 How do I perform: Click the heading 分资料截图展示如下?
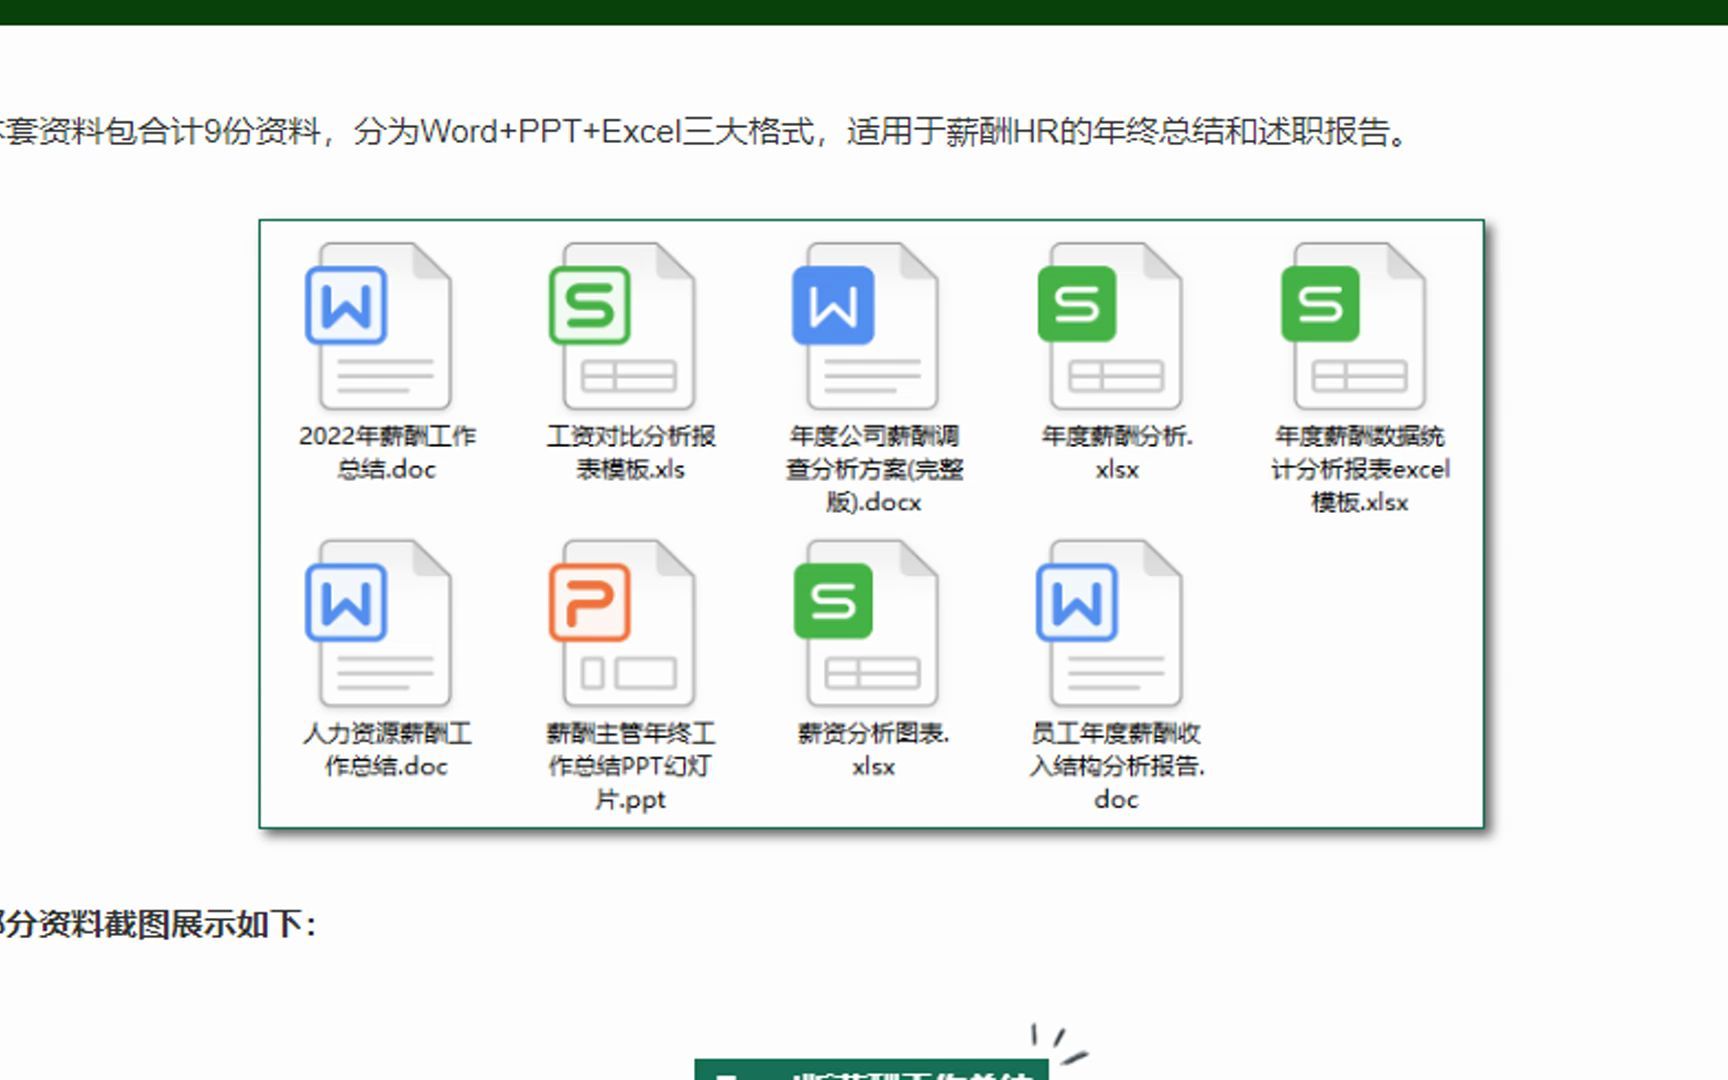point(158,923)
